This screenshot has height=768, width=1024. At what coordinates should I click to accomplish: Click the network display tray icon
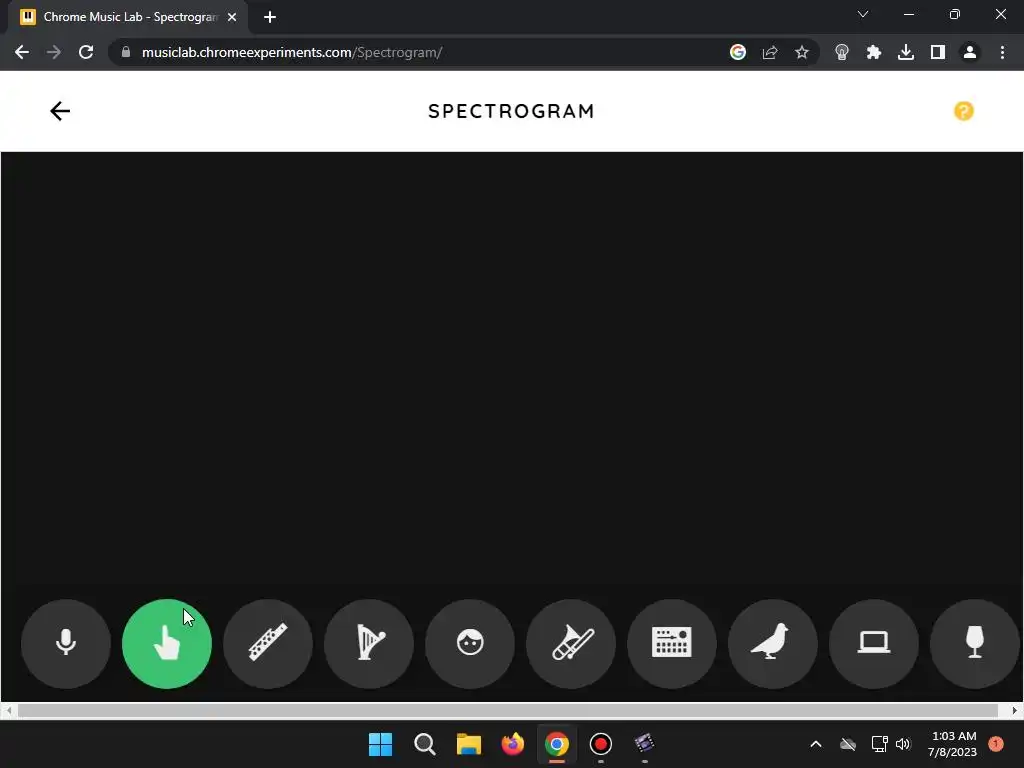pos(879,744)
